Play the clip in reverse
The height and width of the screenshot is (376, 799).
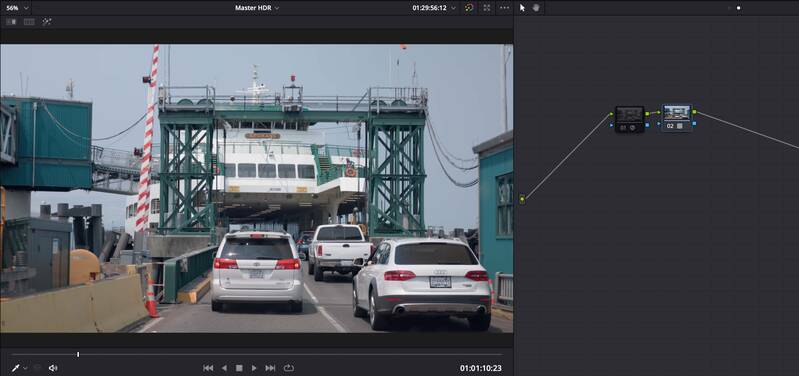click(224, 368)
